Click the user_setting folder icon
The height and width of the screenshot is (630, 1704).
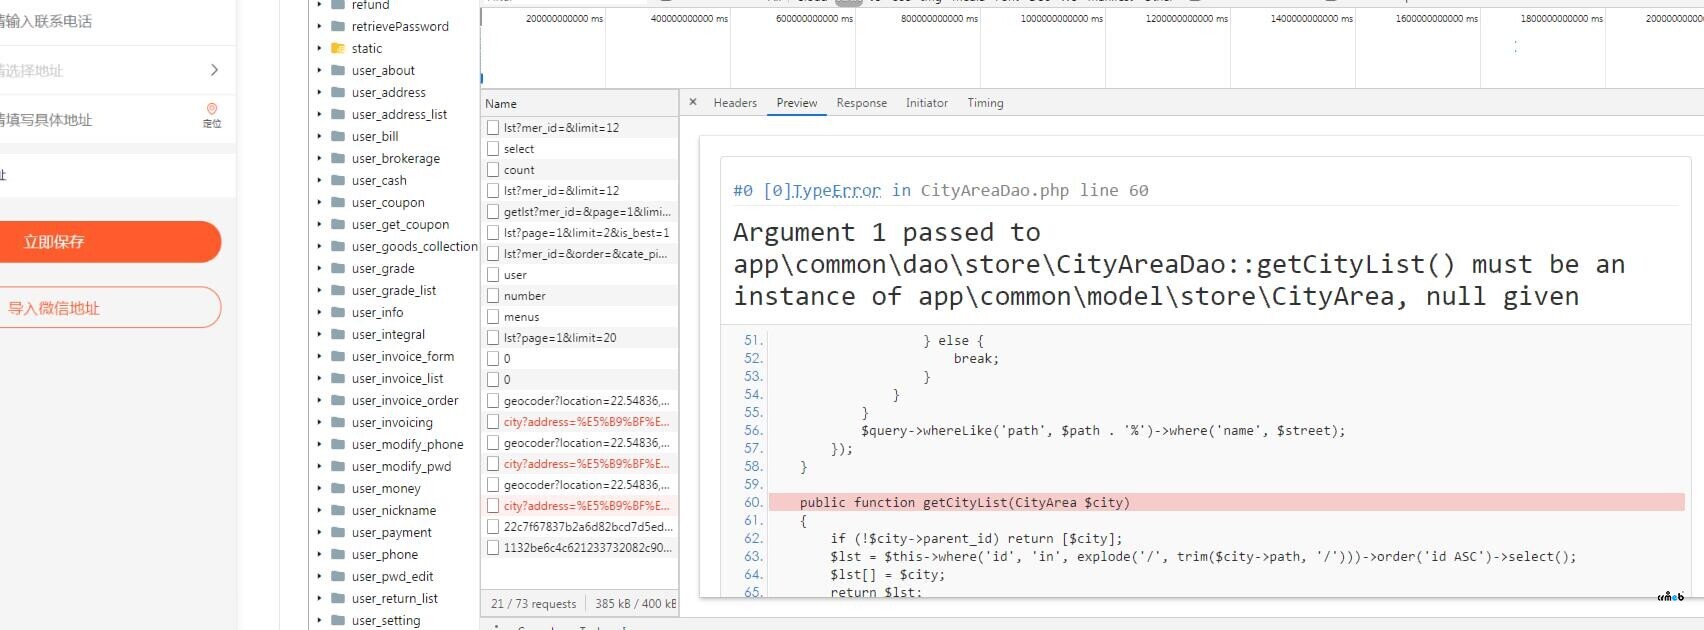tap(338, 620)
